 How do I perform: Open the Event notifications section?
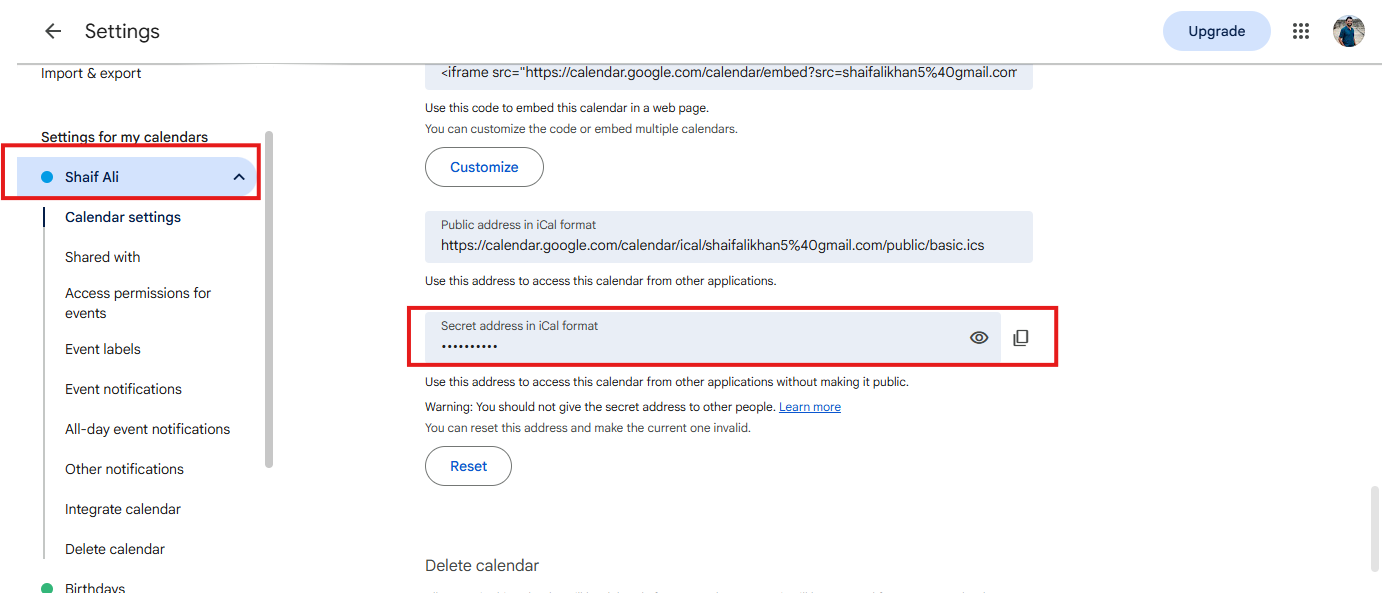tap(123, 389)
